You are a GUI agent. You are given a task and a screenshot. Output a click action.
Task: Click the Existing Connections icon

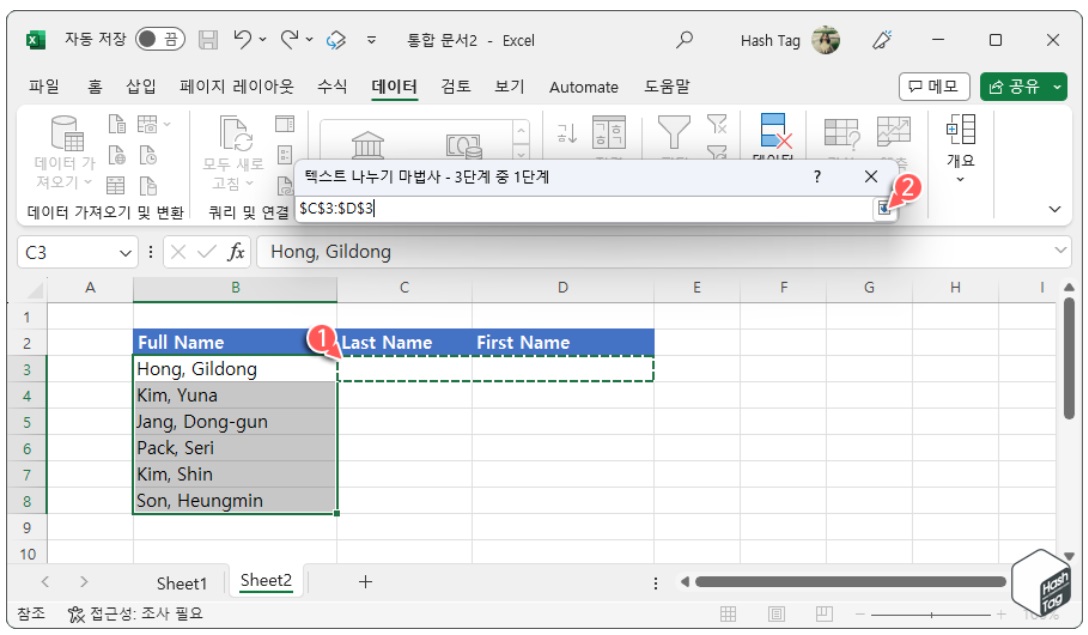(x=148, y=185)
